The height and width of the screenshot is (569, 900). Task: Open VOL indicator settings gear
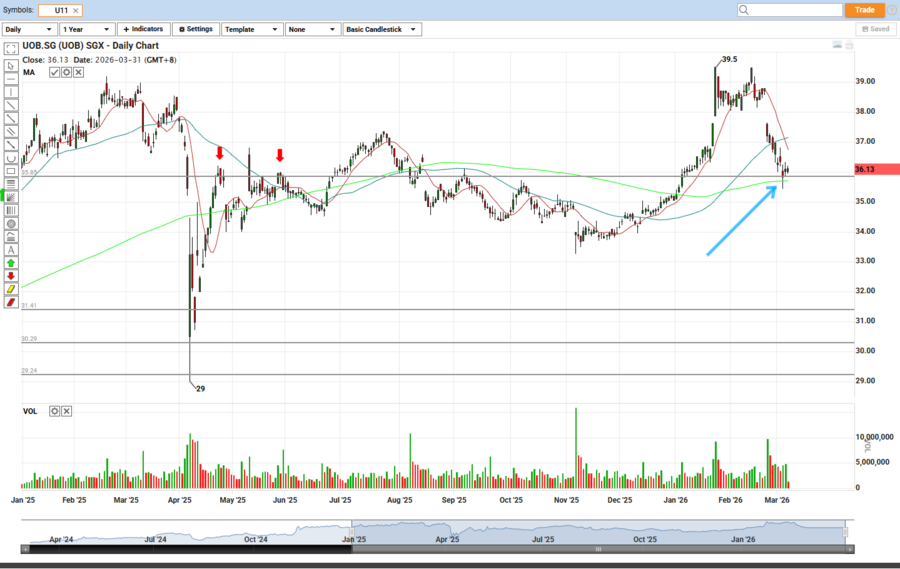tap(56, 411)
